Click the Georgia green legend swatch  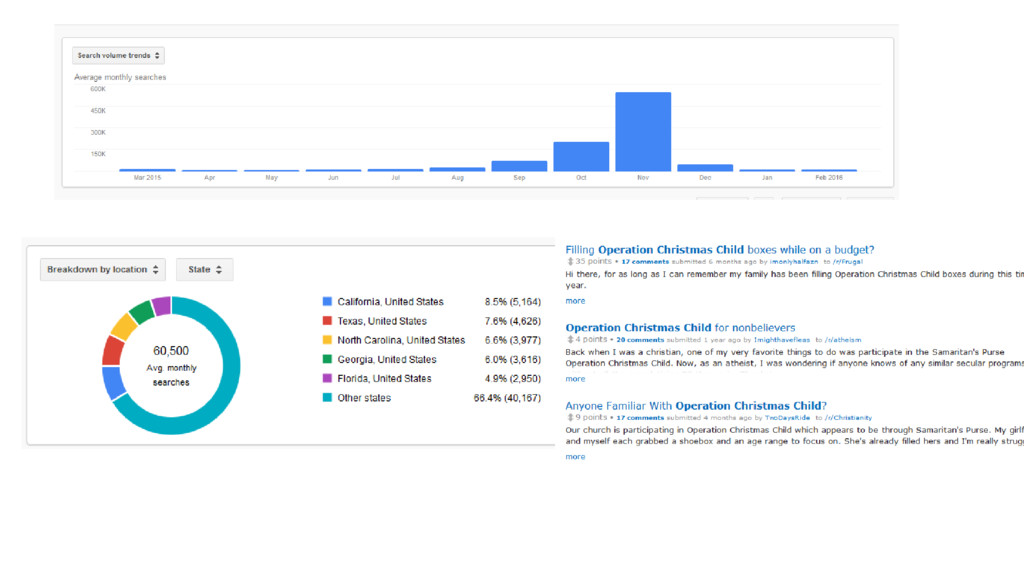click(x=327, y=359)
